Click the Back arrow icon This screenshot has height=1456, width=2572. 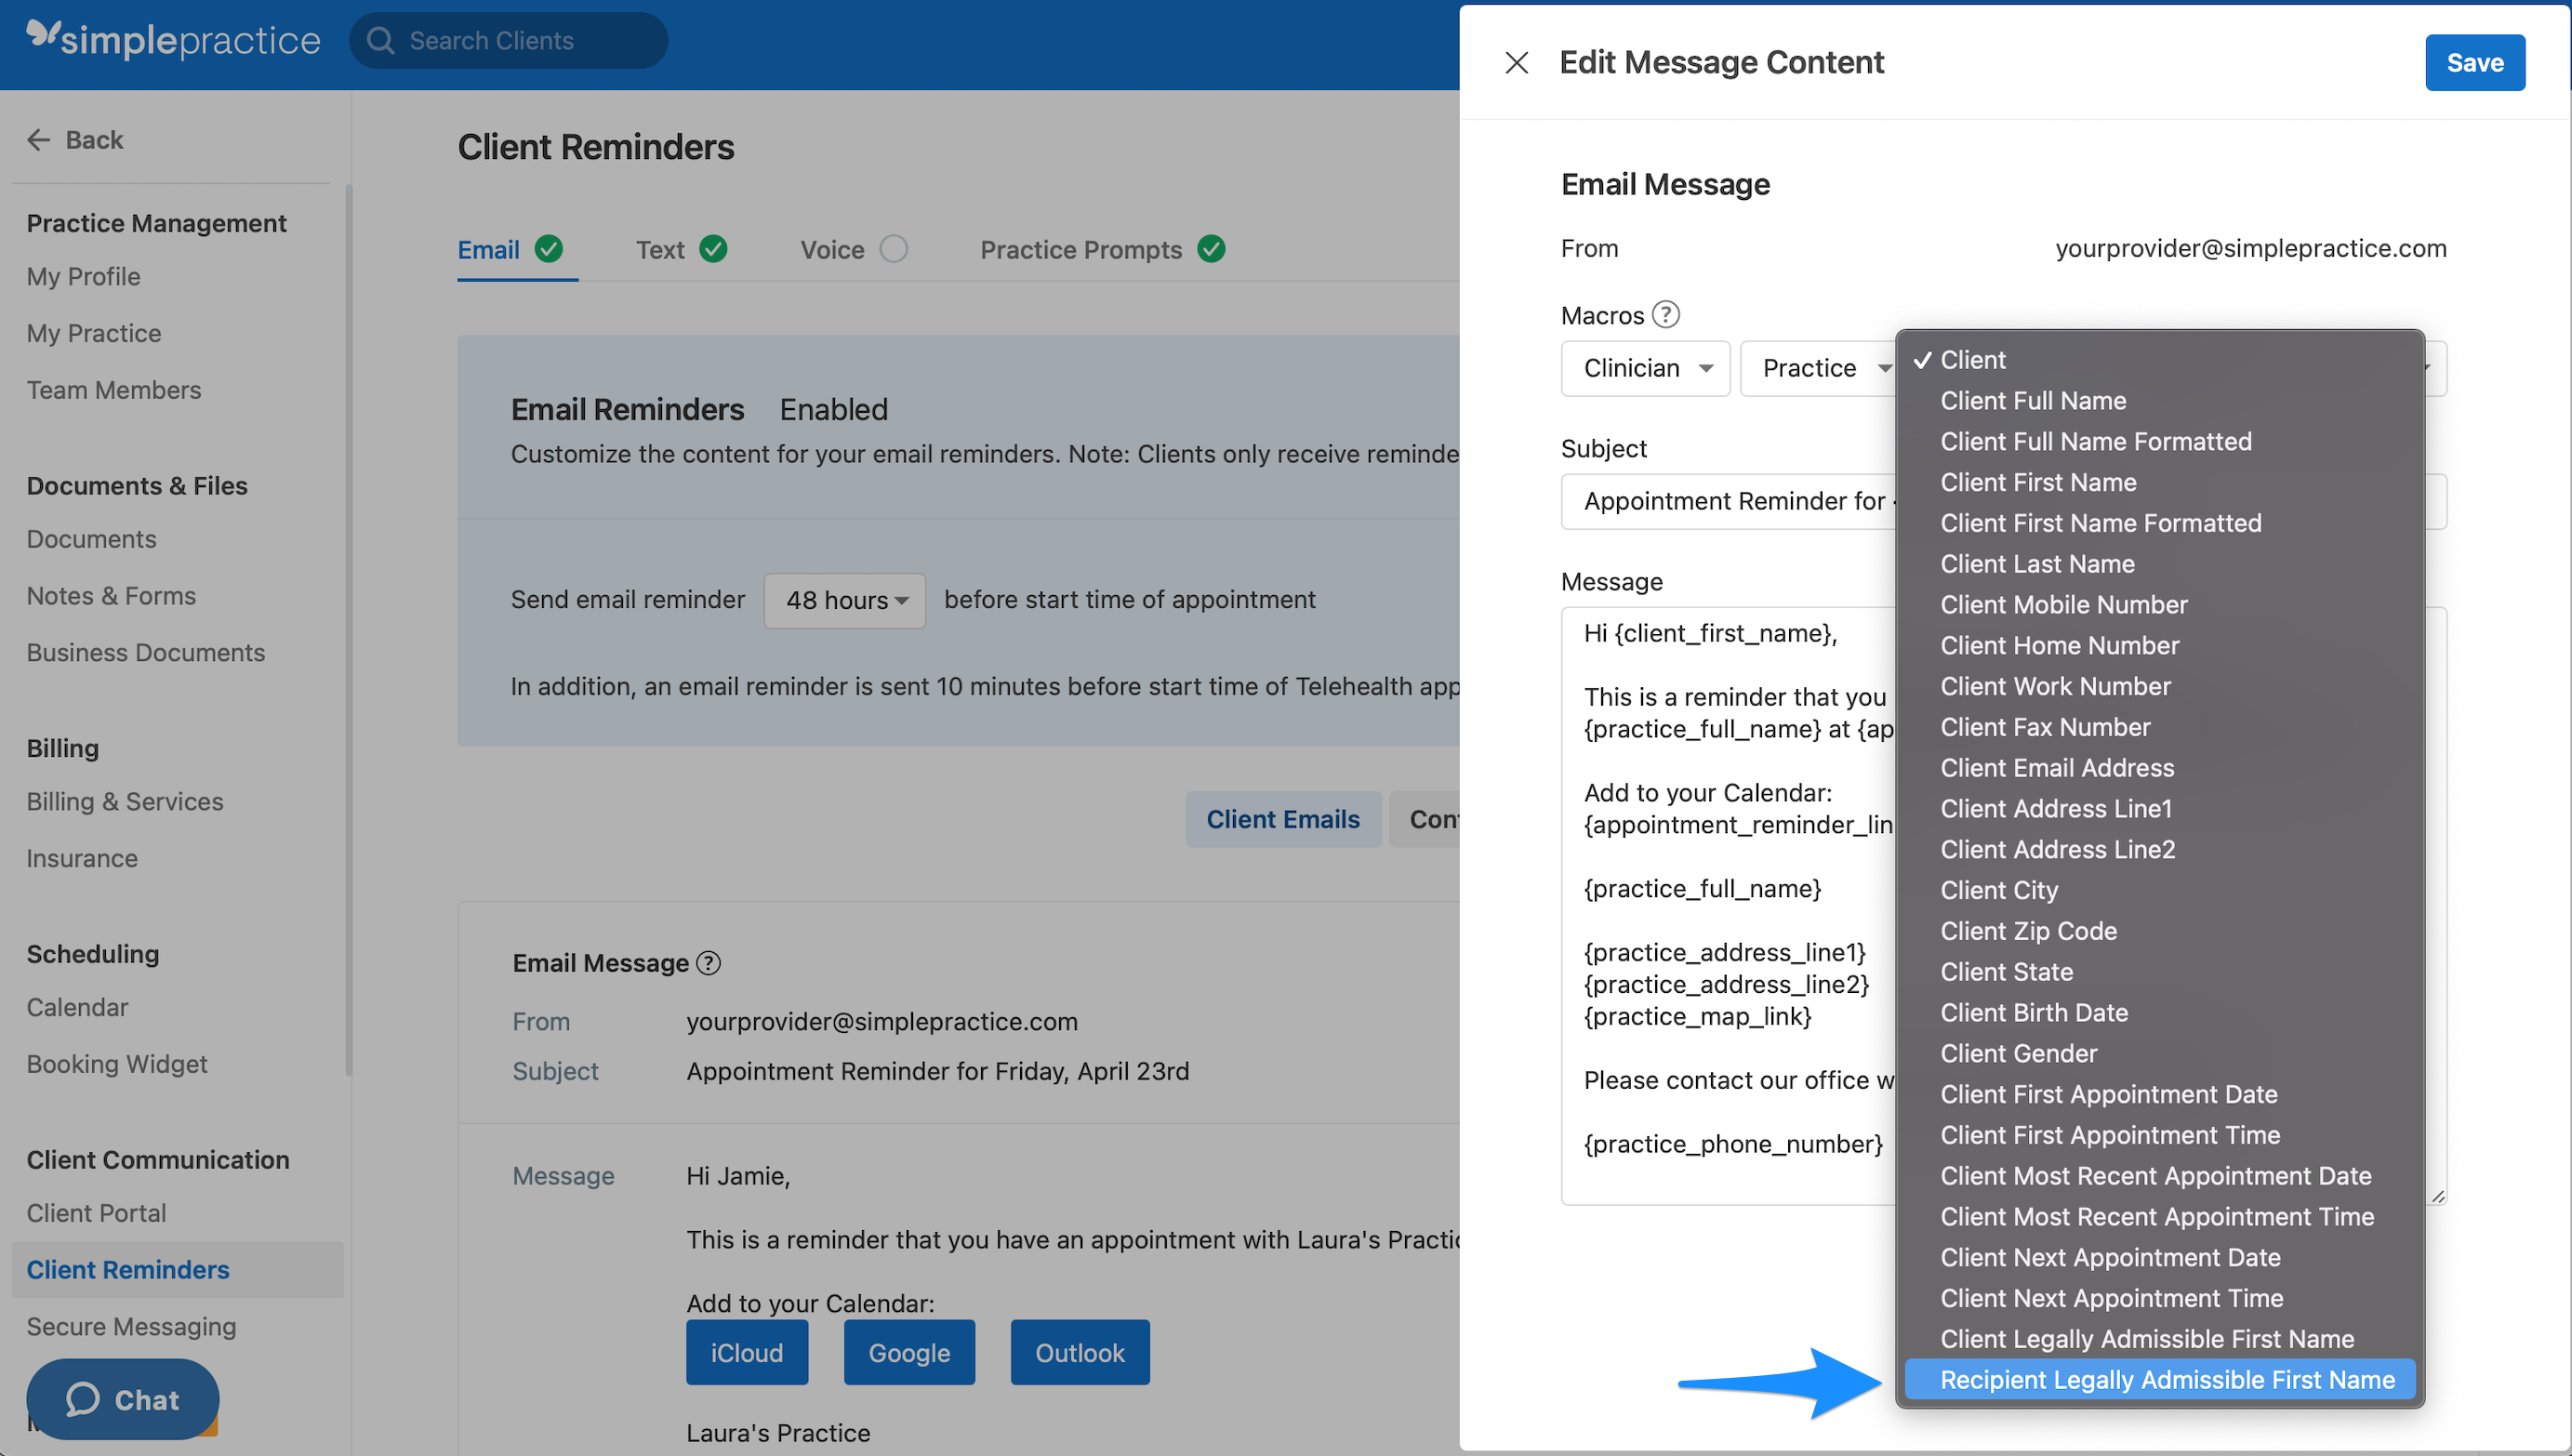(38, 140)
